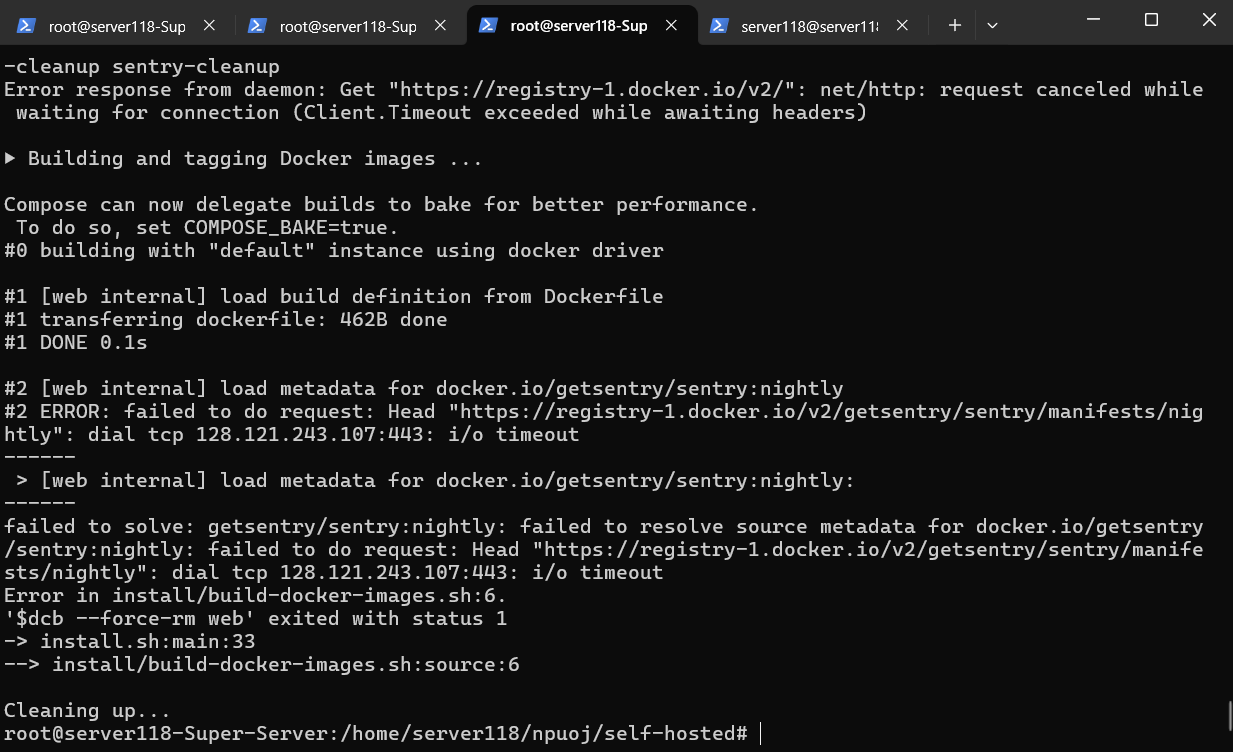Click the terminal vertical scrollbar thumb
Screen dimensions: 1233x752
pos(1228,716)
